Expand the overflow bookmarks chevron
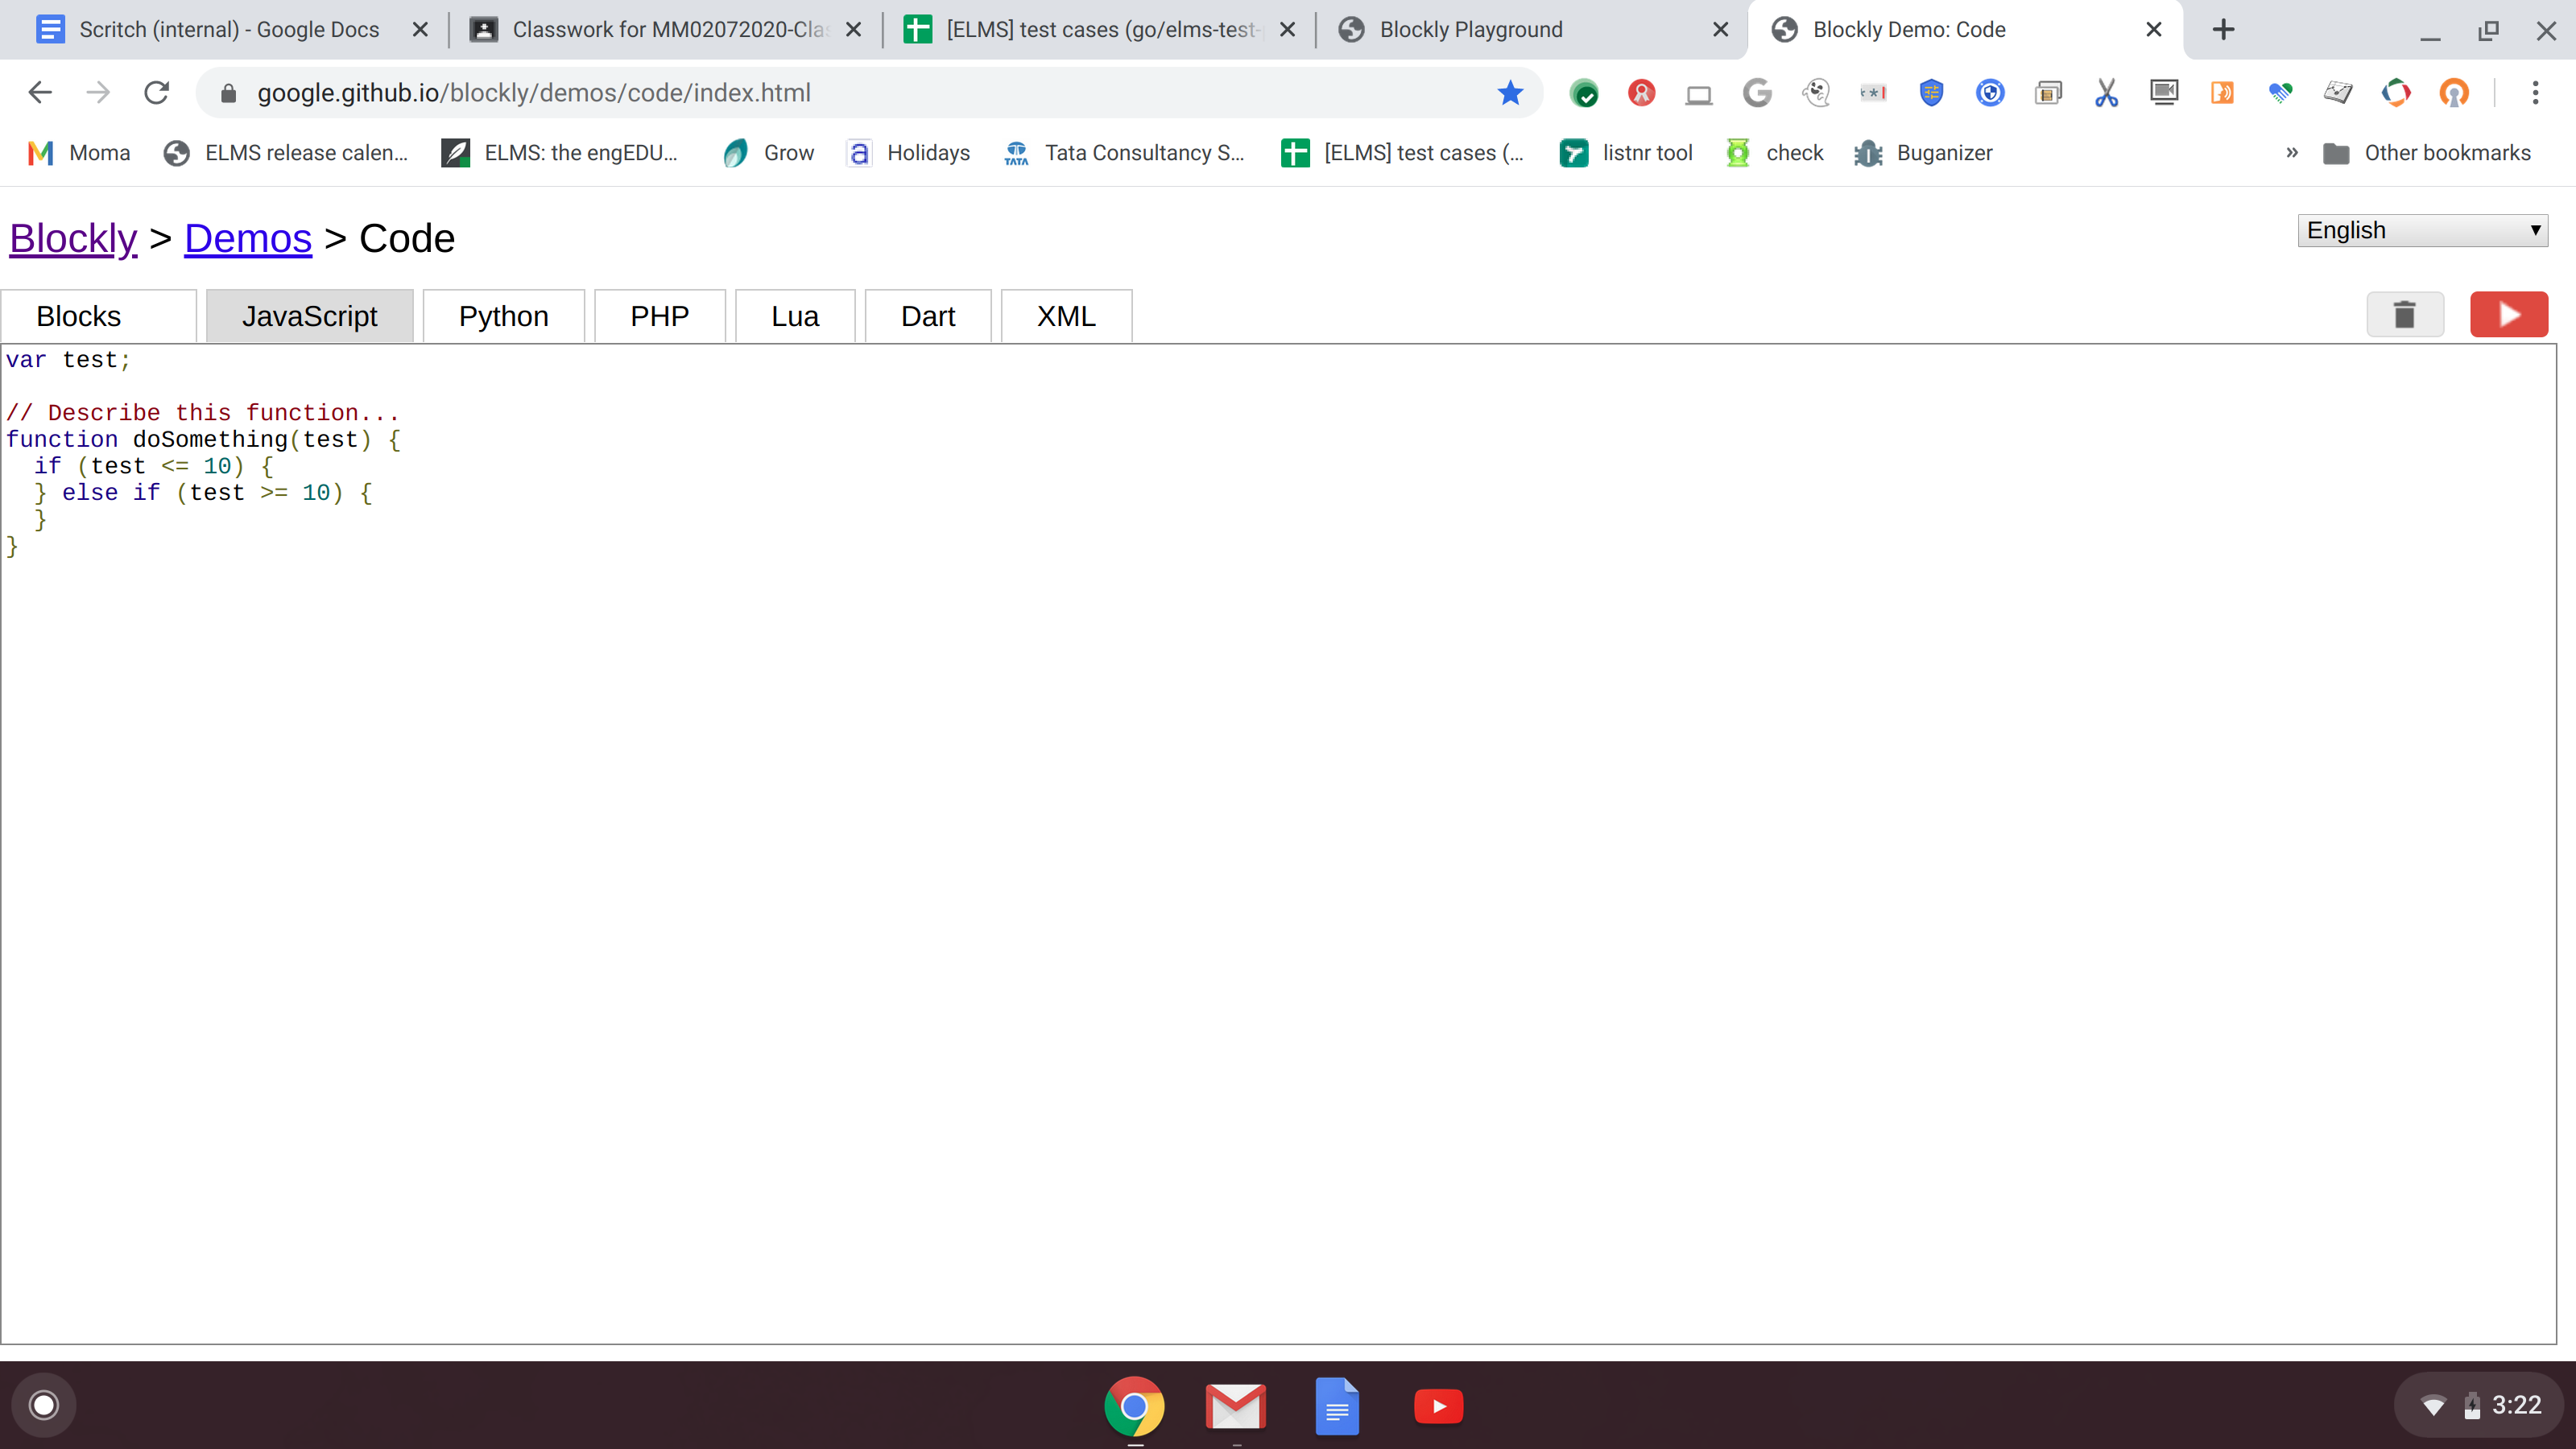This screenshot has width=2576, height=1449. [x=2292, y=152]
